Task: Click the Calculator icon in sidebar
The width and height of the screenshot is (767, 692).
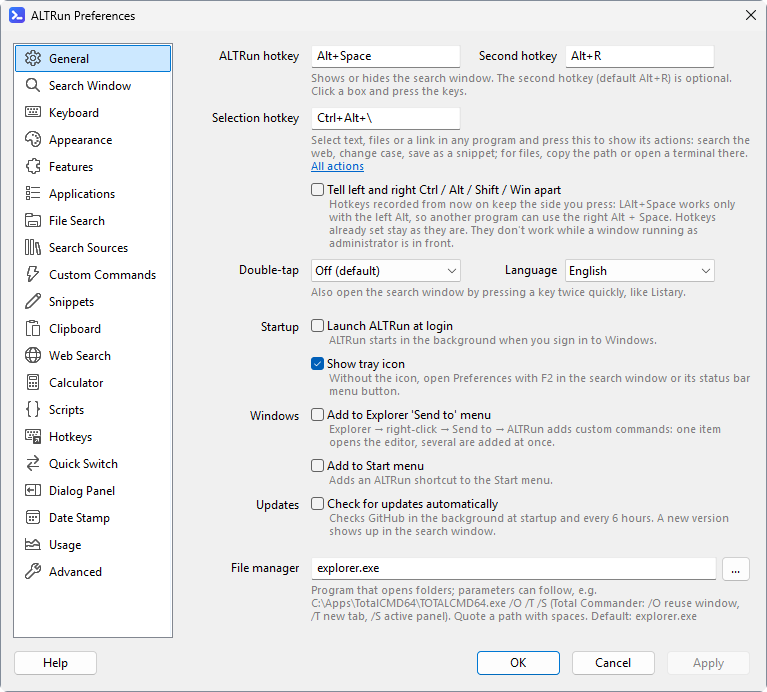Action: 33,382
